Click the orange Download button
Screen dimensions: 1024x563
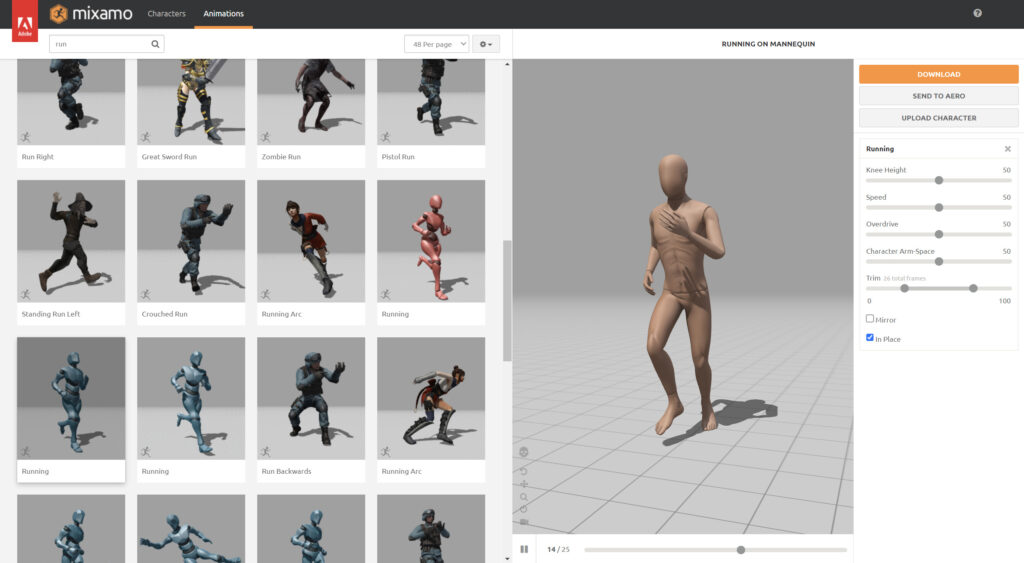(x=938, y=74)
